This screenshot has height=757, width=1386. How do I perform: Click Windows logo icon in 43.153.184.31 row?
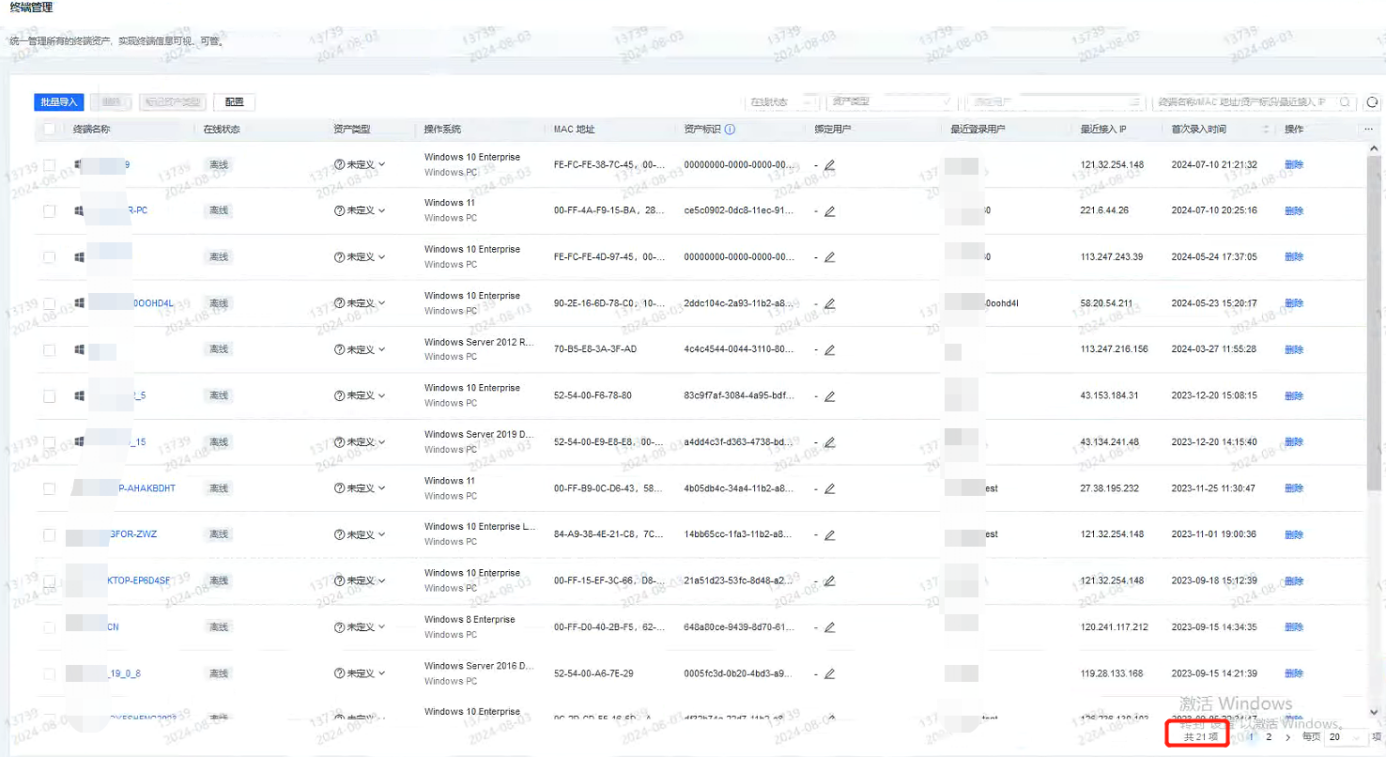(79, 396)
